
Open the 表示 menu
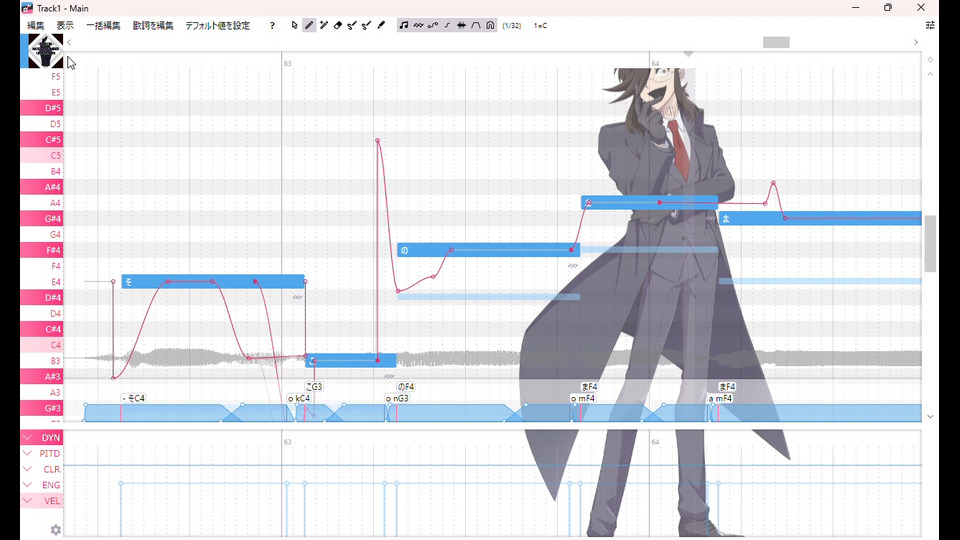click(65, 26)
